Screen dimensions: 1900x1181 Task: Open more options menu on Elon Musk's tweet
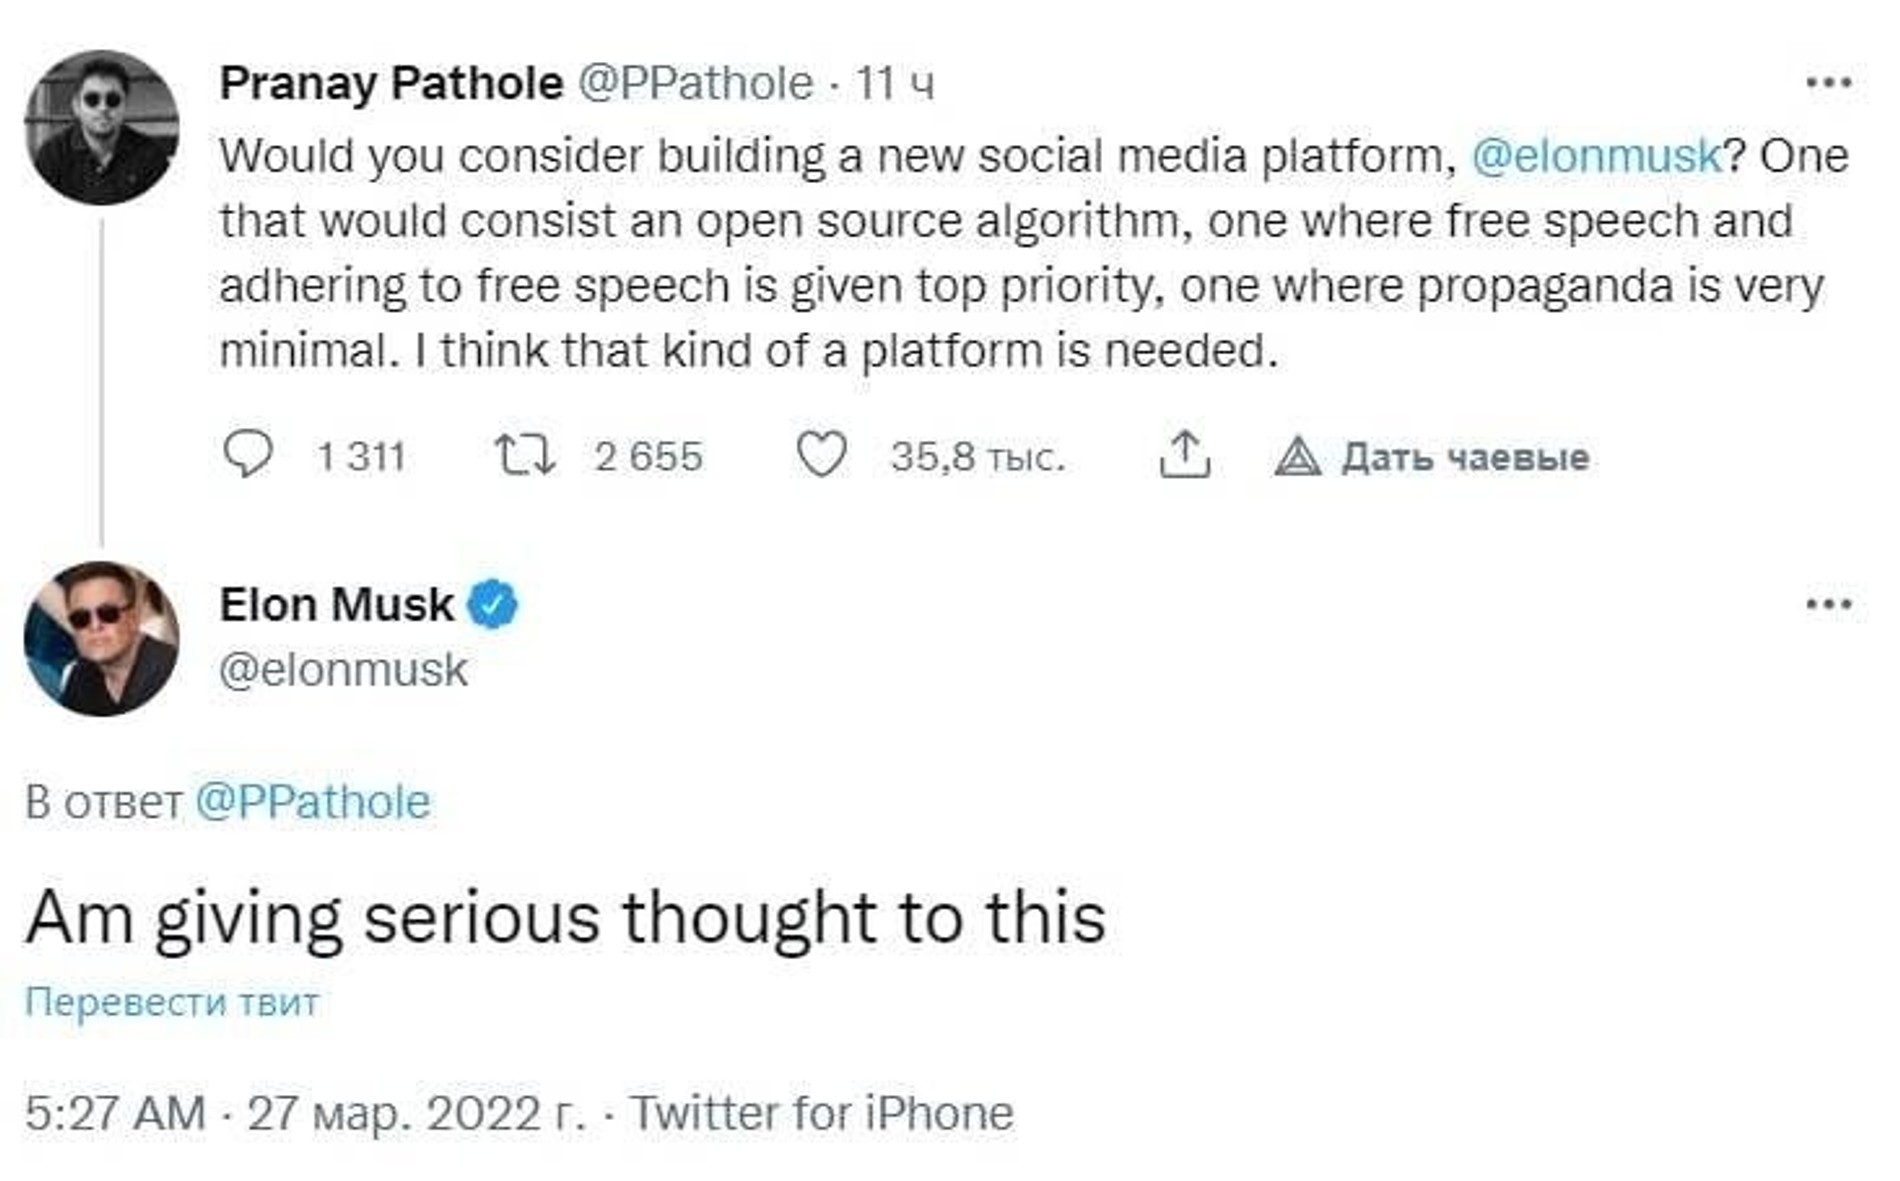1829,604
